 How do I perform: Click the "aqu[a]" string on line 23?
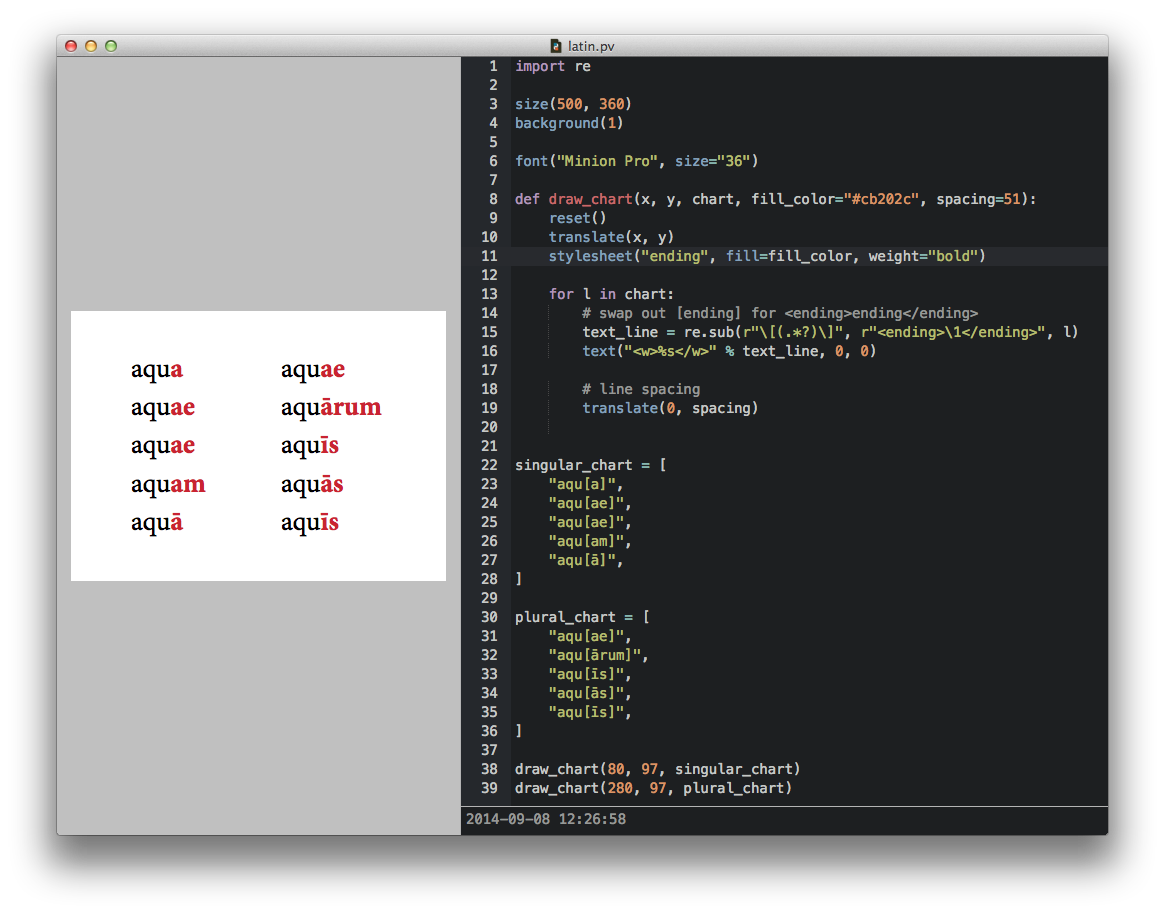coord(582,484)
